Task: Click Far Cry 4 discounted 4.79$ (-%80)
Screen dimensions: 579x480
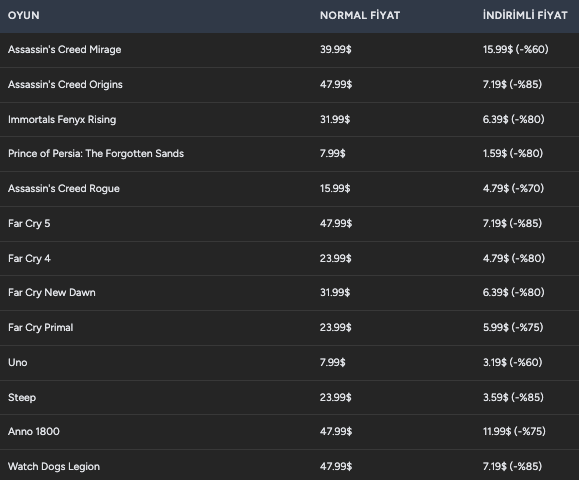Action: pyautogui.click(x=514, y=258)
